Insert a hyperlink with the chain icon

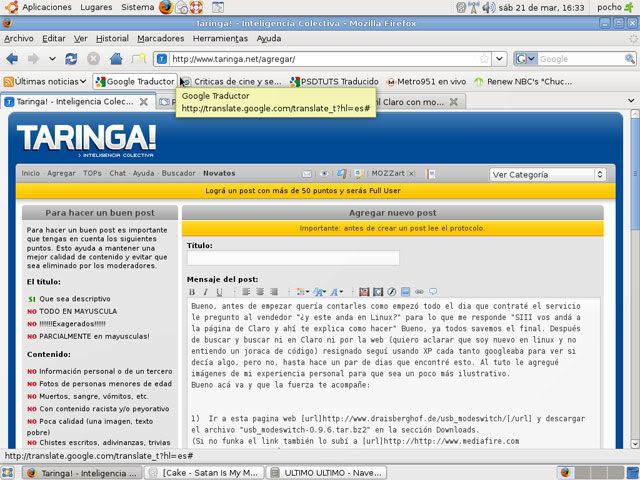coord(419,291)
